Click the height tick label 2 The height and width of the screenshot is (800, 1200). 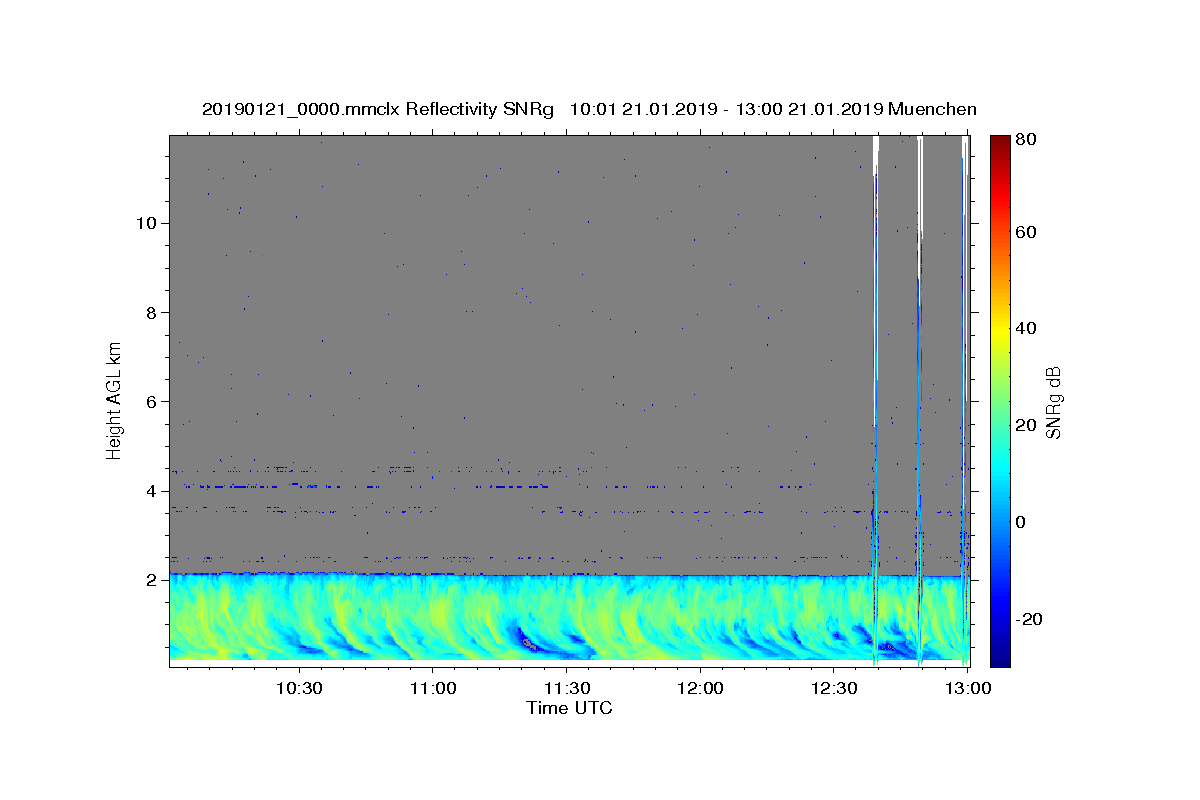click(x=153, y=580)
